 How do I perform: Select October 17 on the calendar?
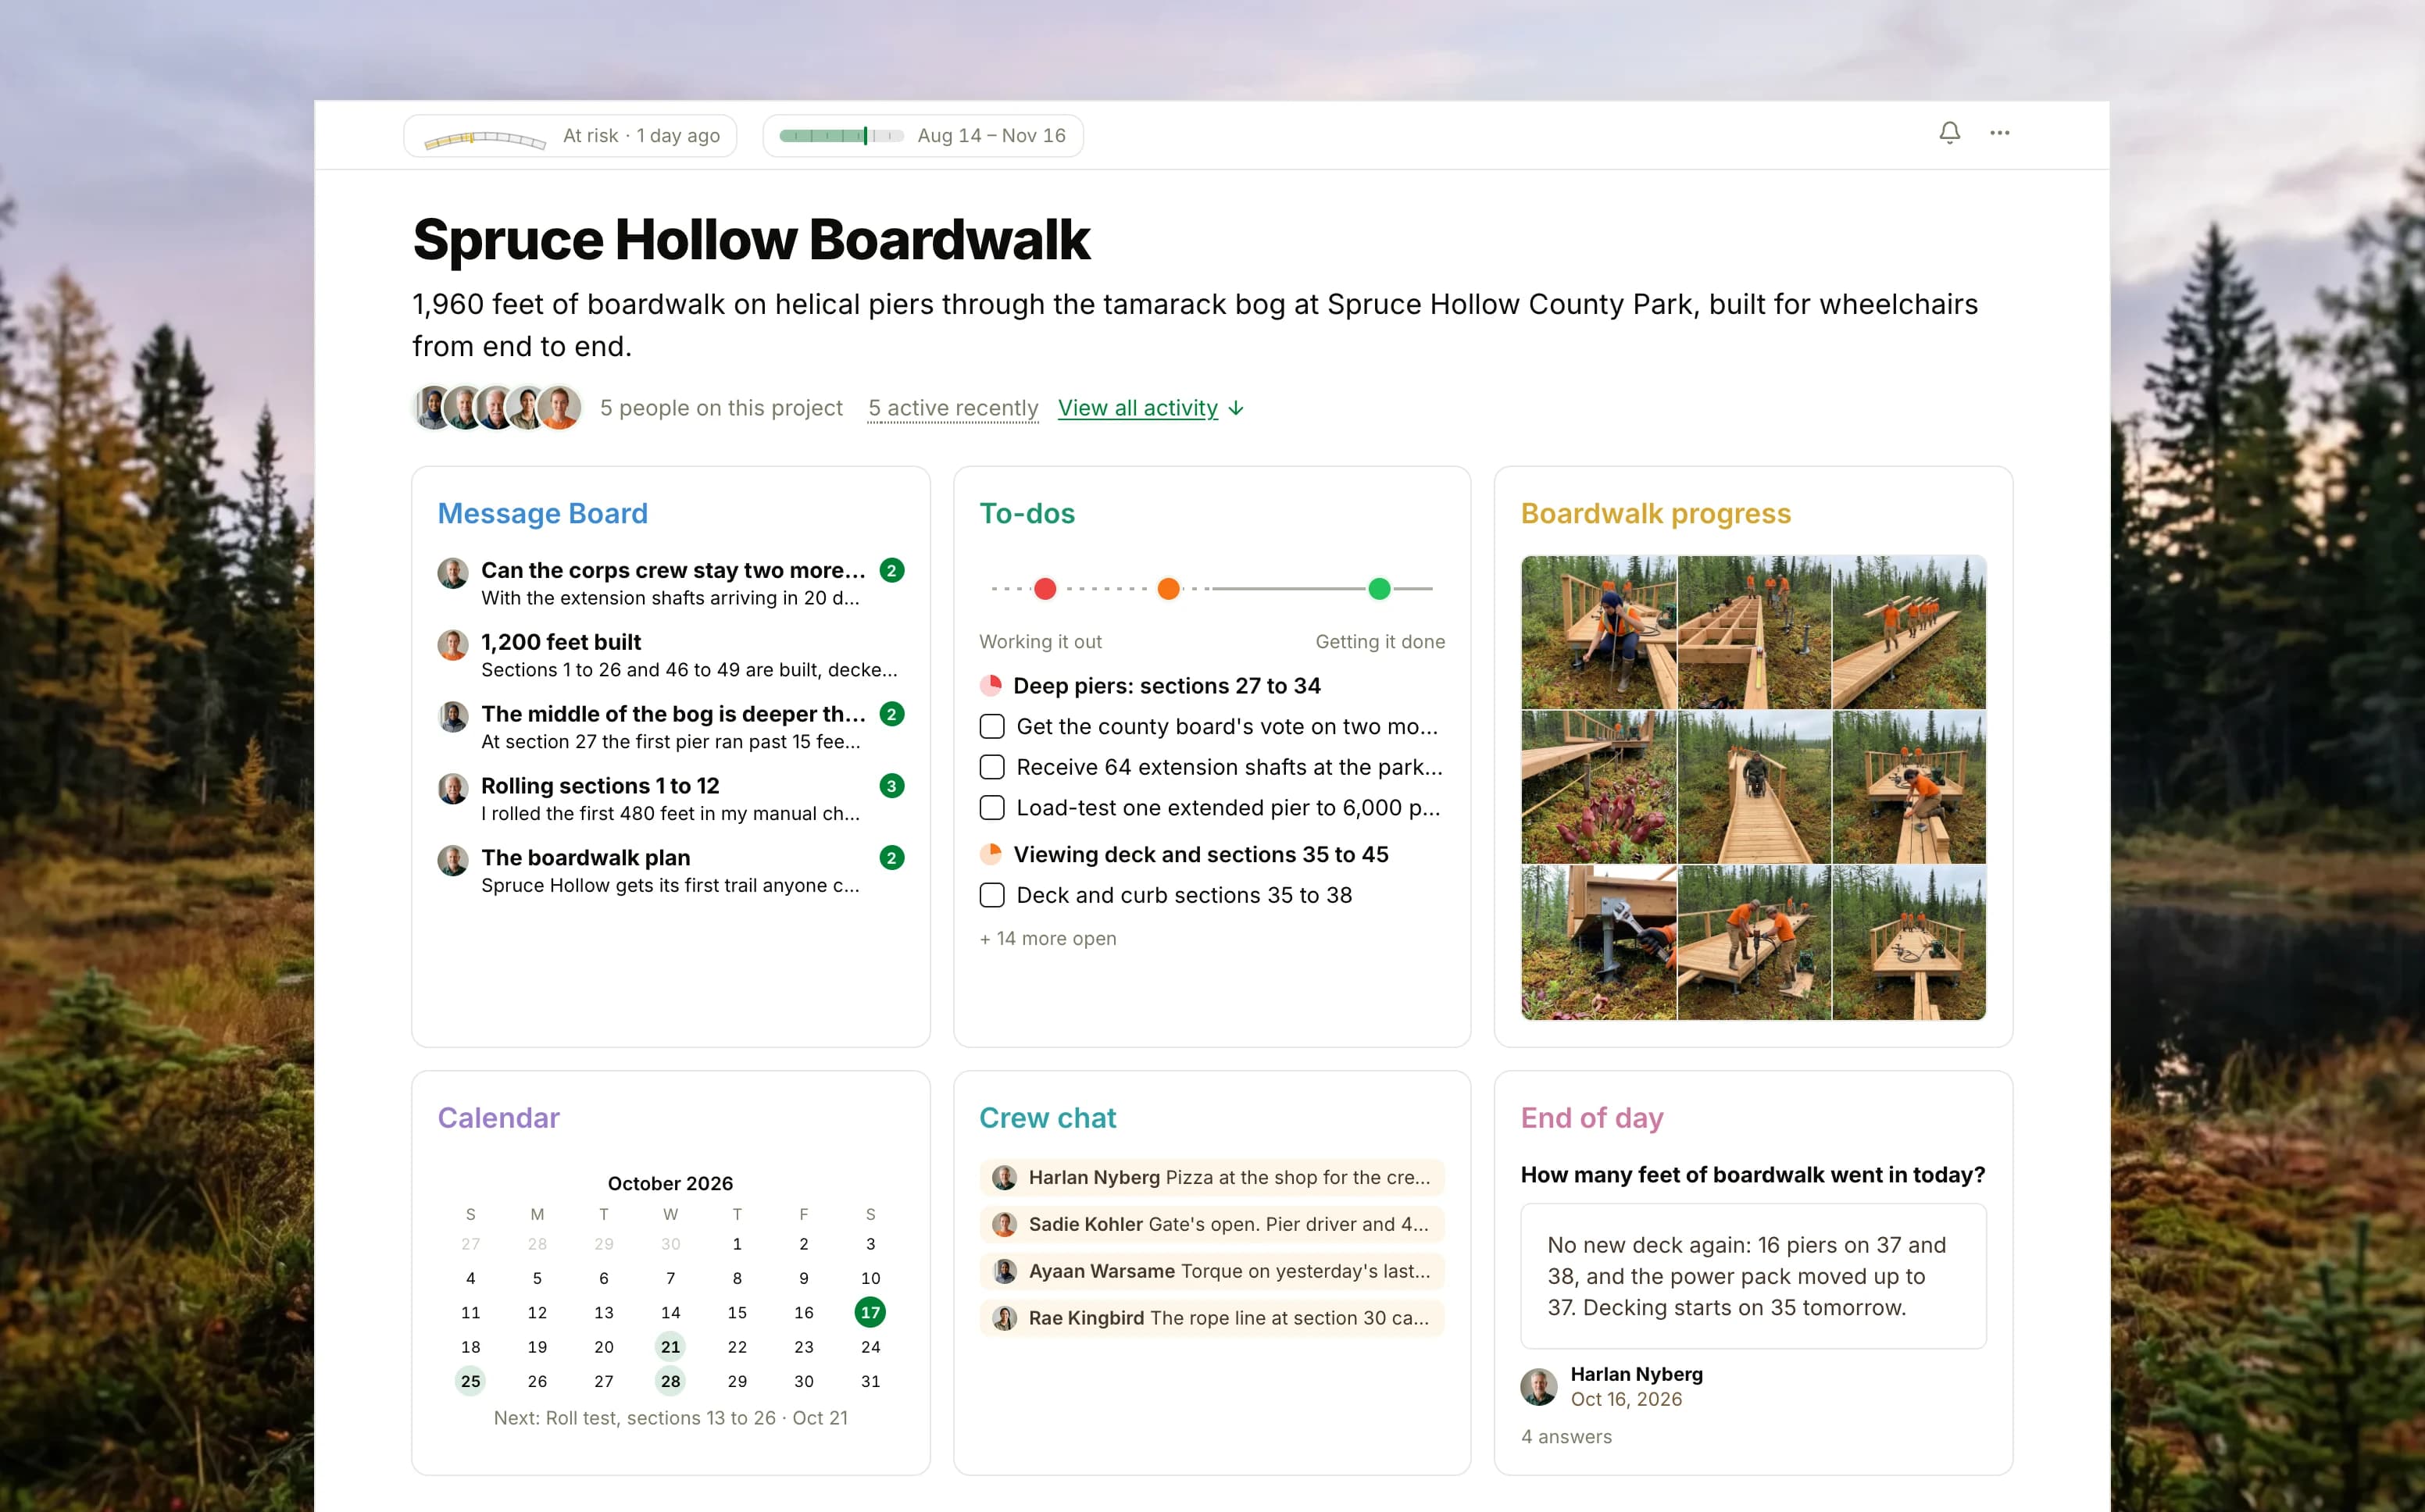click(870, 1312)
